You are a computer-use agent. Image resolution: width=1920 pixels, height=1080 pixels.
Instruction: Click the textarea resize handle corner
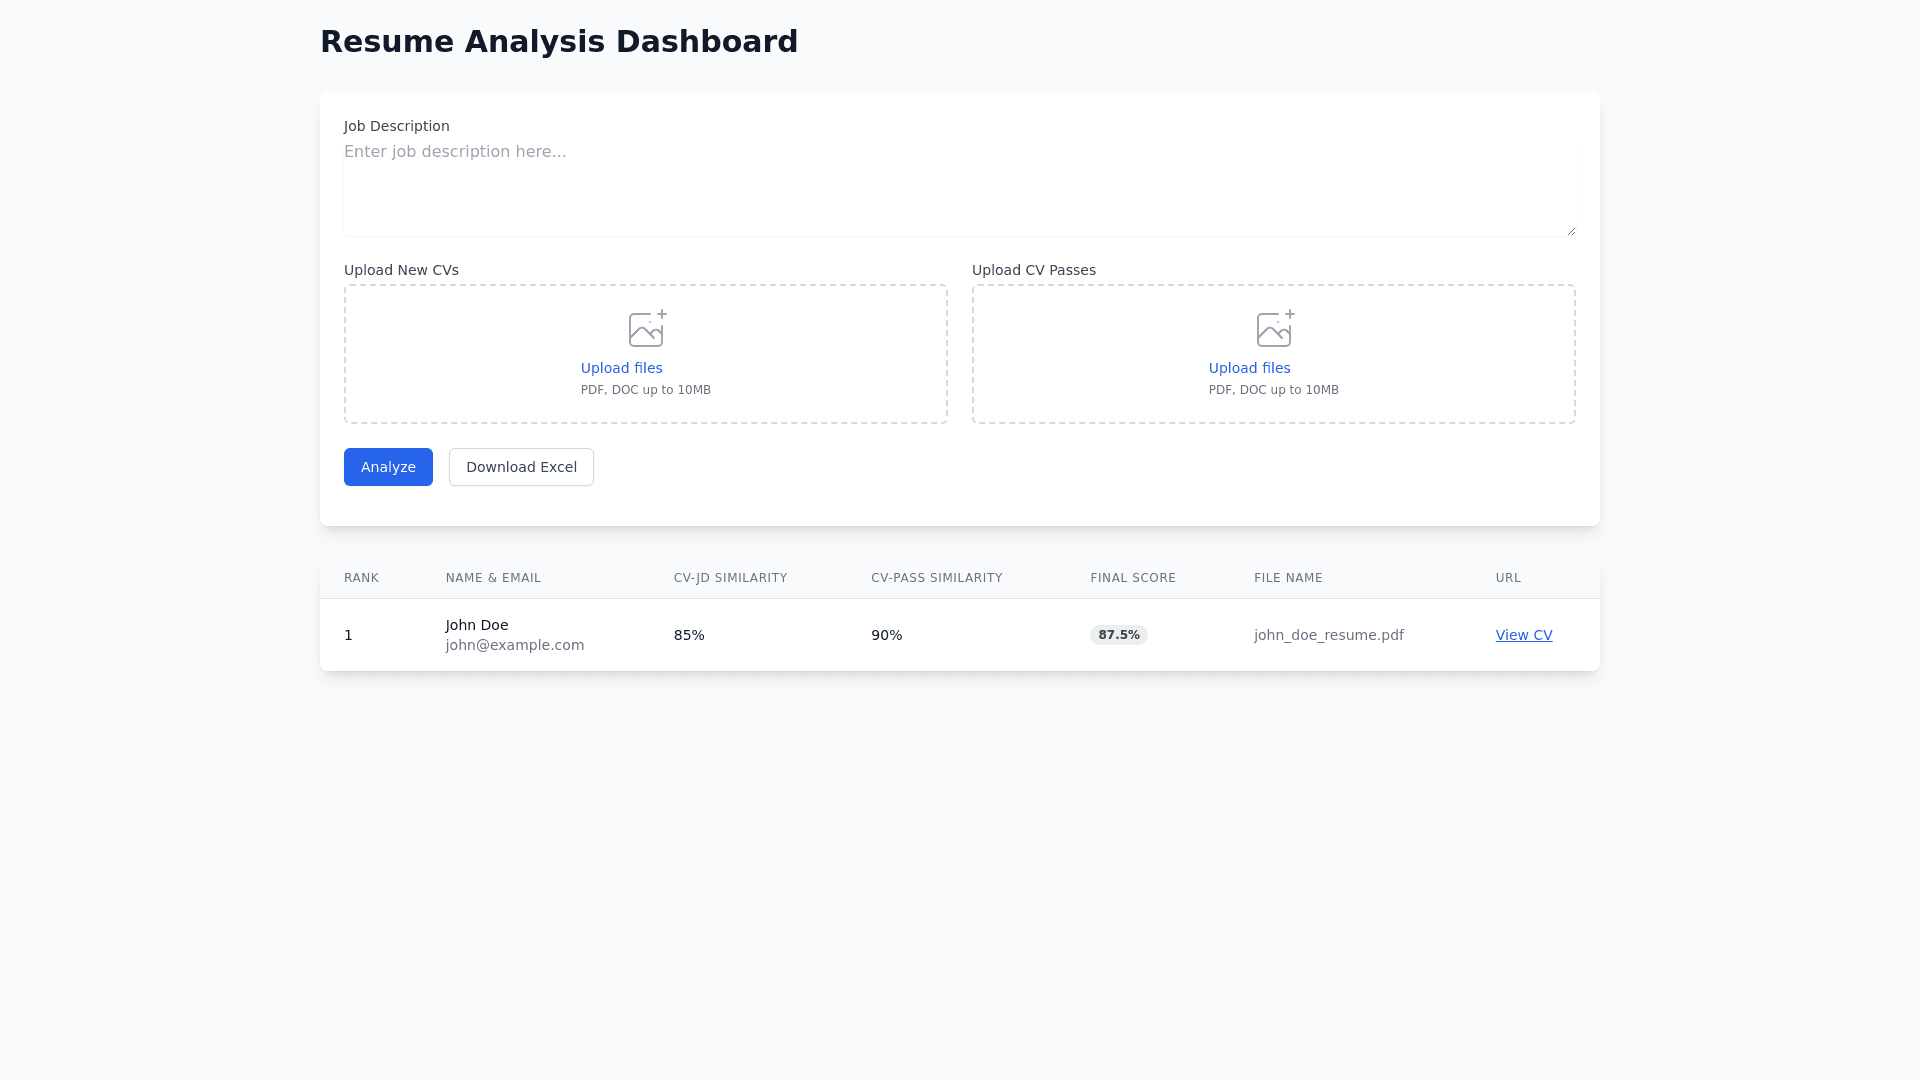[x=1571, y=231]
